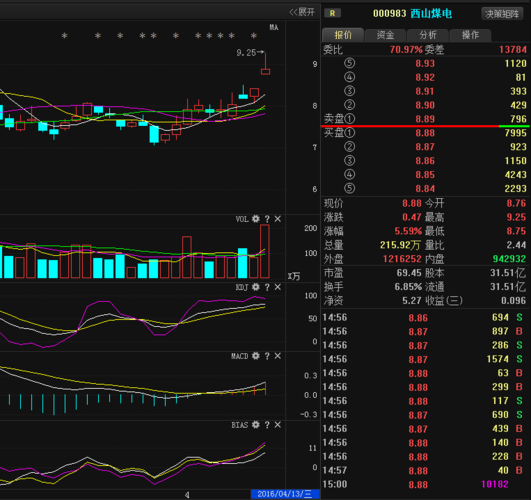Click the 委比 70.97% value
Viewport: 531px width, 500px height.
(x=406, y=49)
